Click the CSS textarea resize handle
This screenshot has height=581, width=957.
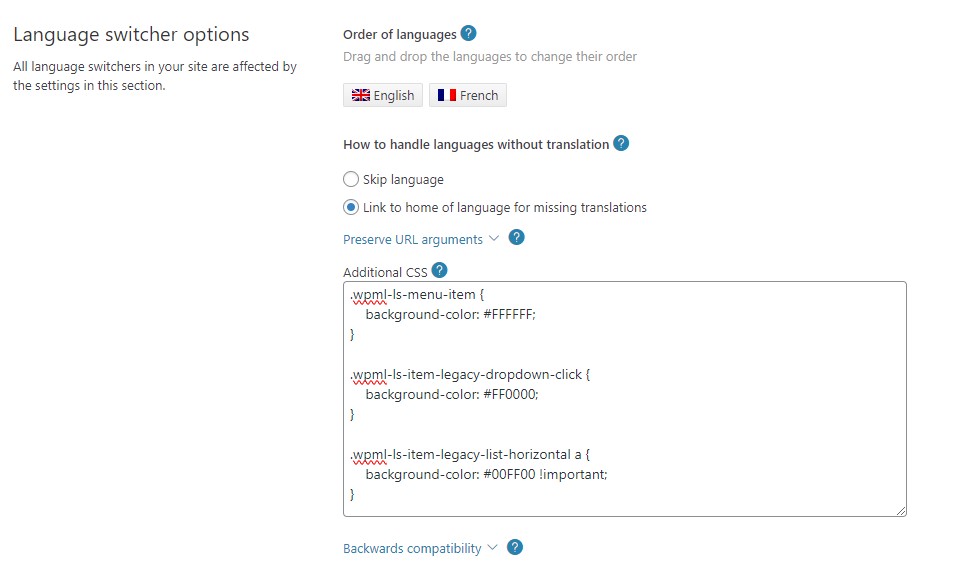(x=900, y=510)
